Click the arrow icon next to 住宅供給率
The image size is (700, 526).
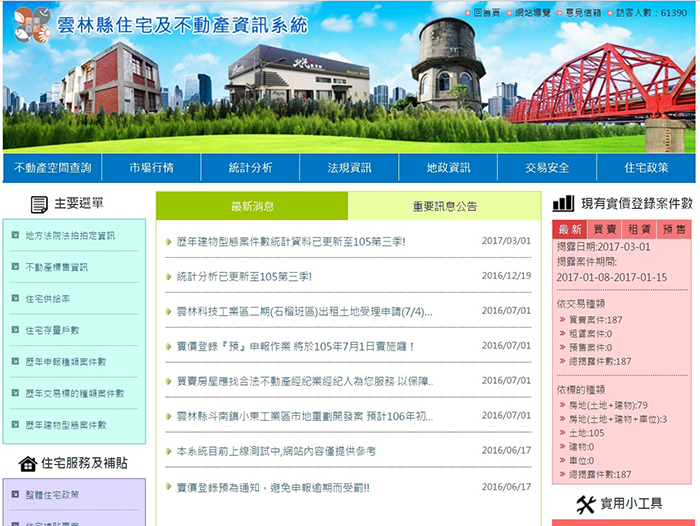pyautogui.click(x=16, y=298)
